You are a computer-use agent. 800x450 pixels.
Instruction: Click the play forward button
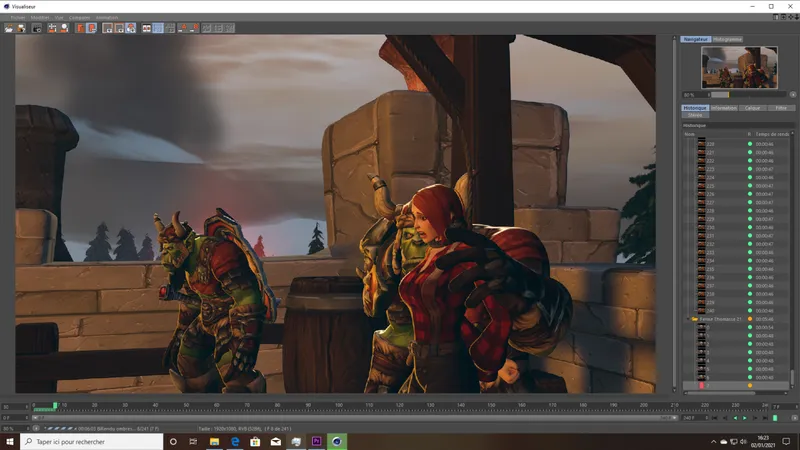745,418
